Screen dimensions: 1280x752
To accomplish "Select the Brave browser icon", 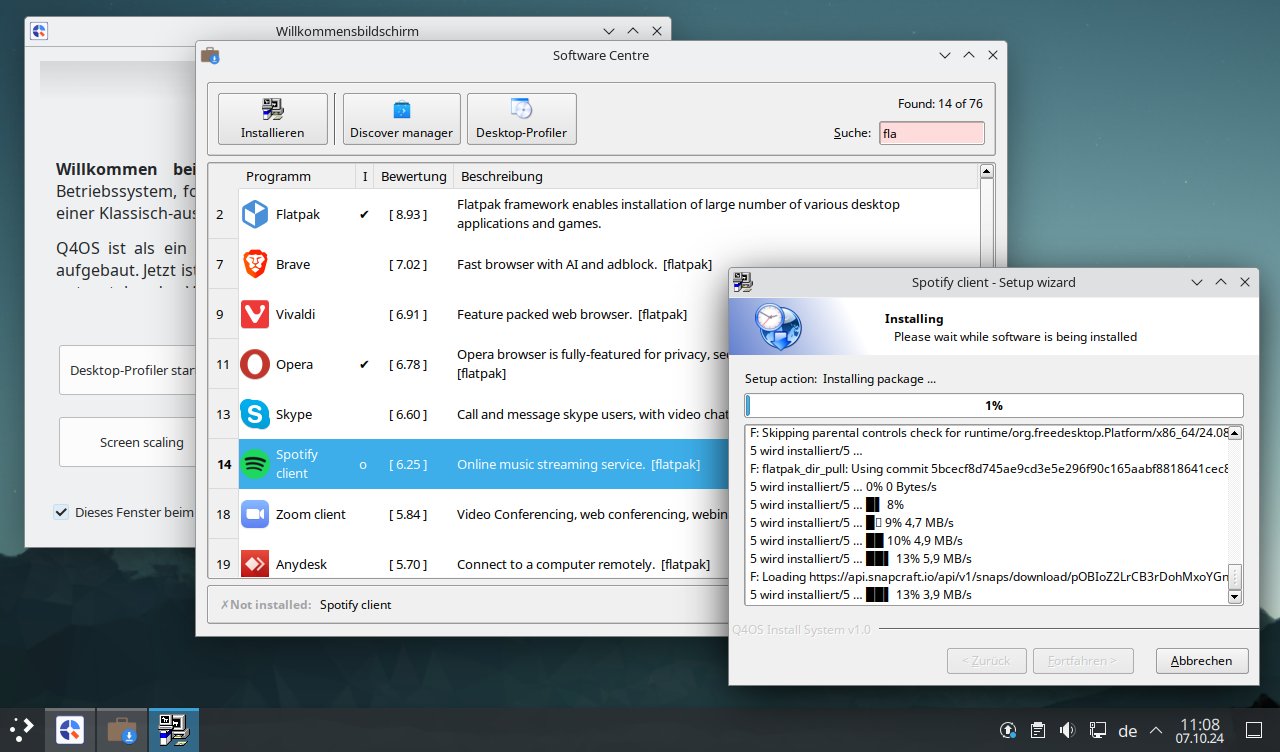I will pyautogui.click(x=256, y=264).
